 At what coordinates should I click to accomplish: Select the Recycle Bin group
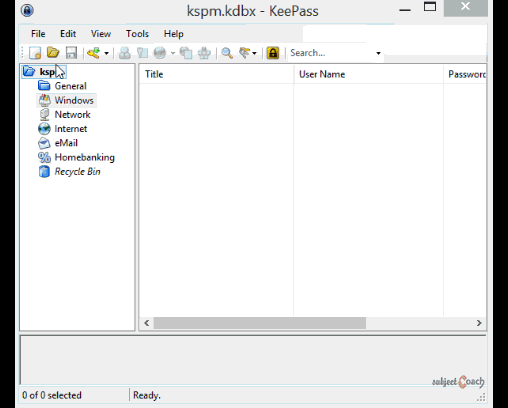tap(77, 172)
